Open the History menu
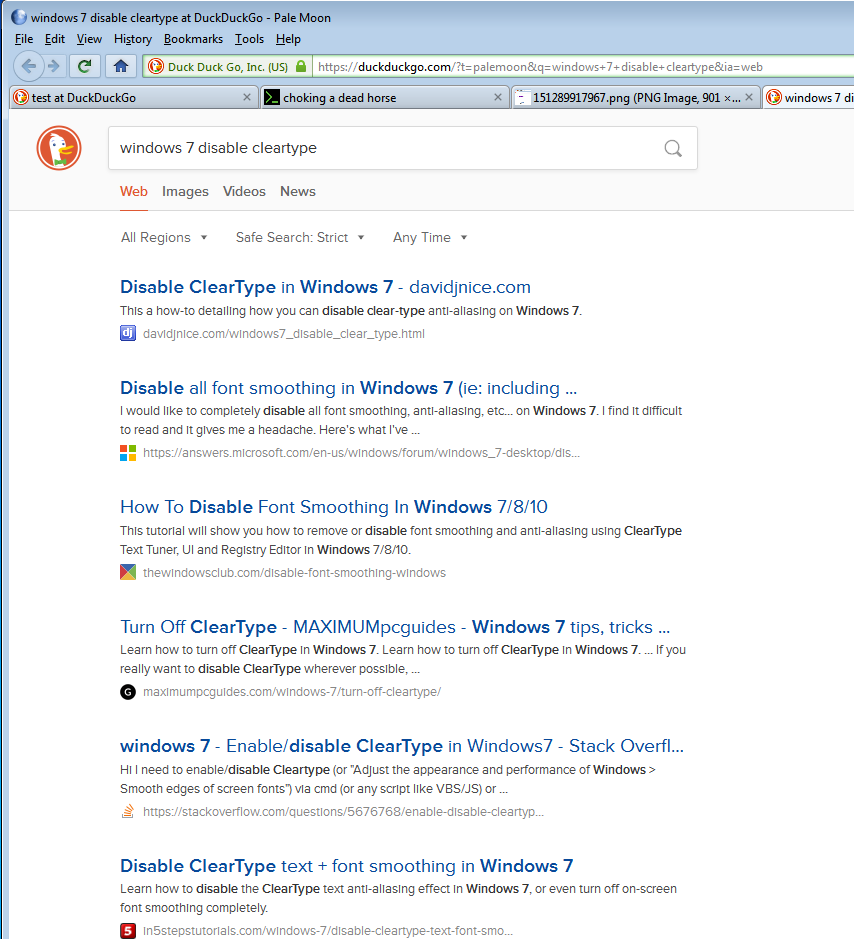This screenshot has height=939, width=854. (x=133, y=39)
